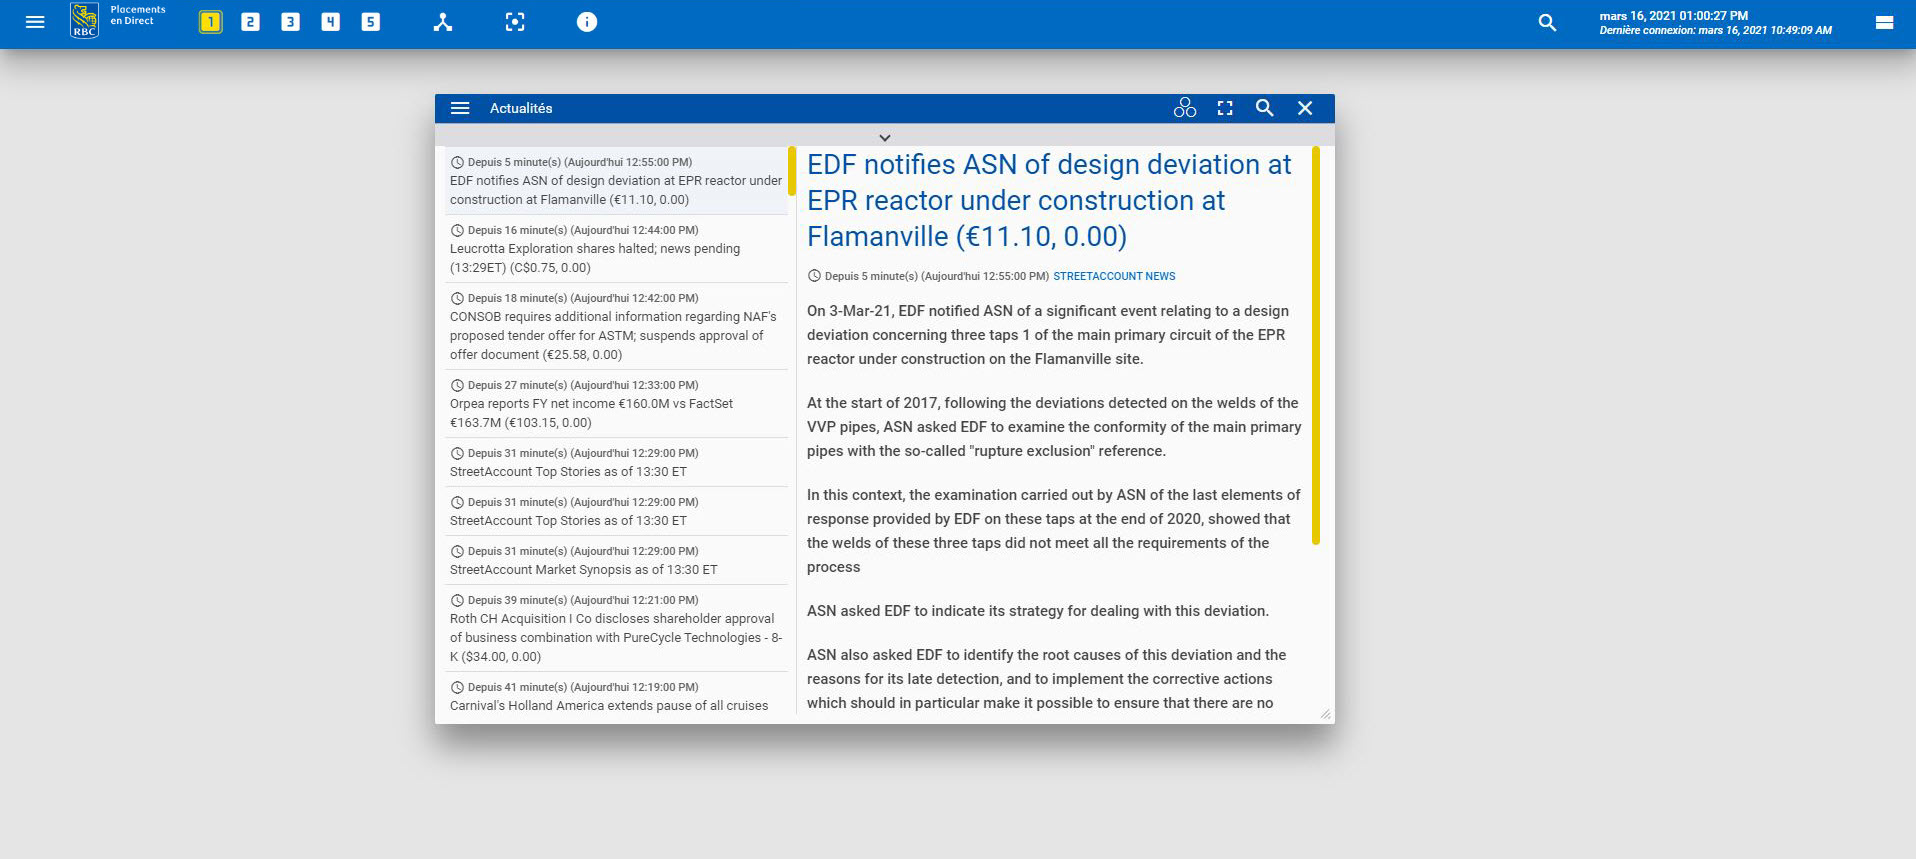Image resolution: width=1916 pixels, height=859 pixels.
Task: Open the Orpea reports FY net income story
Action: (616, 404)
